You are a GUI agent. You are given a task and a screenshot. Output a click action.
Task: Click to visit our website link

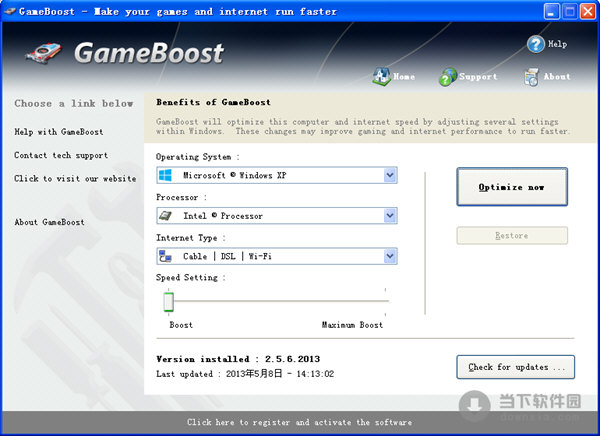click(x=75, y=179)
